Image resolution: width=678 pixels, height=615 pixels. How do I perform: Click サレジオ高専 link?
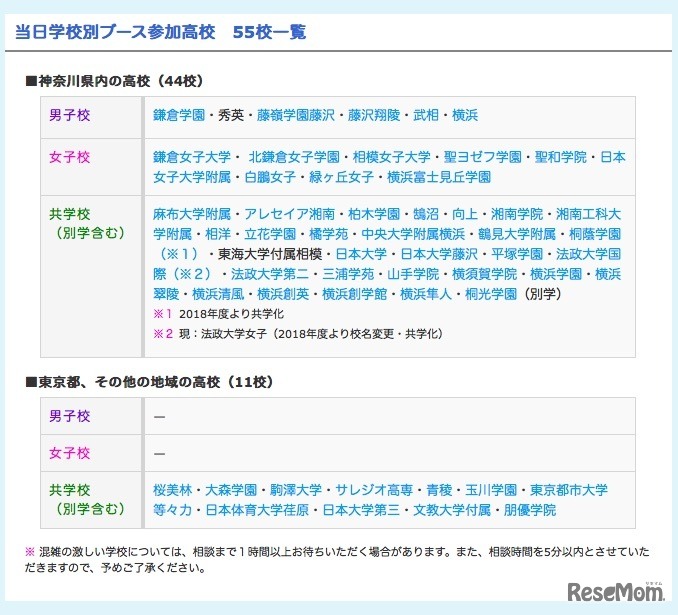click(x=374, y=490)
